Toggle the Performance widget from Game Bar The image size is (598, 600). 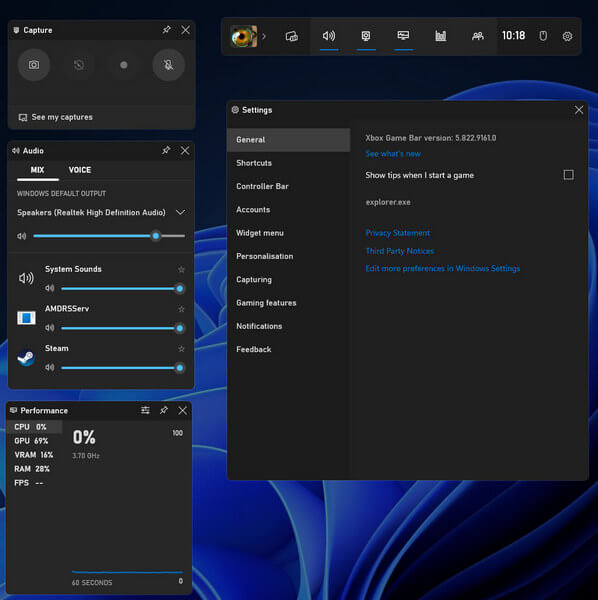tap(403, 36)
